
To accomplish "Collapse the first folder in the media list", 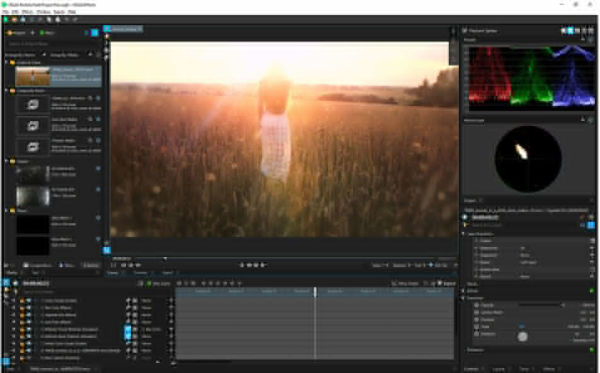I will tap(7, 62).
